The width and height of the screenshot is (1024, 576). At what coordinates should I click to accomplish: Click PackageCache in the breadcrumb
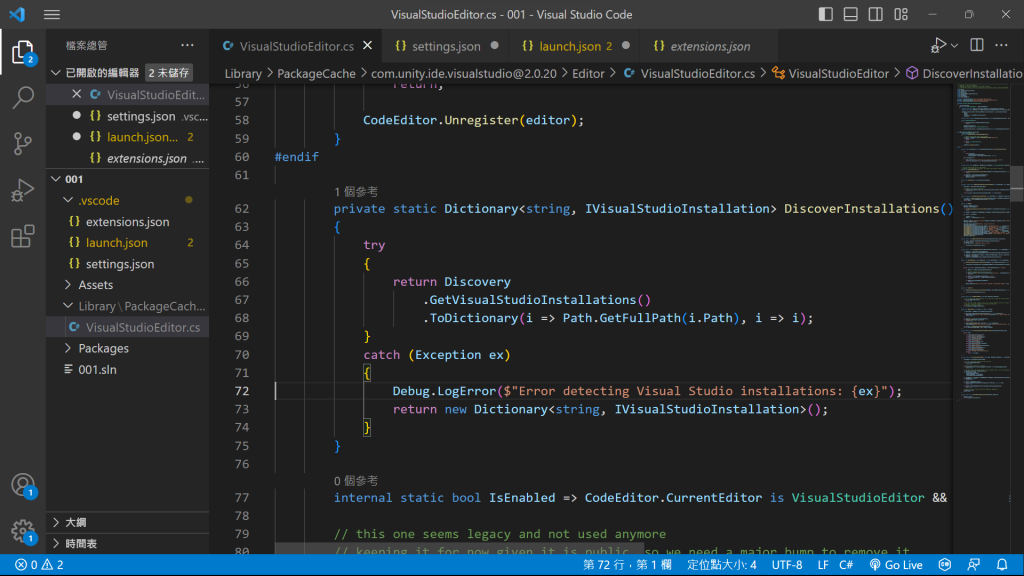pyautogui.click(x=316, y=74)
